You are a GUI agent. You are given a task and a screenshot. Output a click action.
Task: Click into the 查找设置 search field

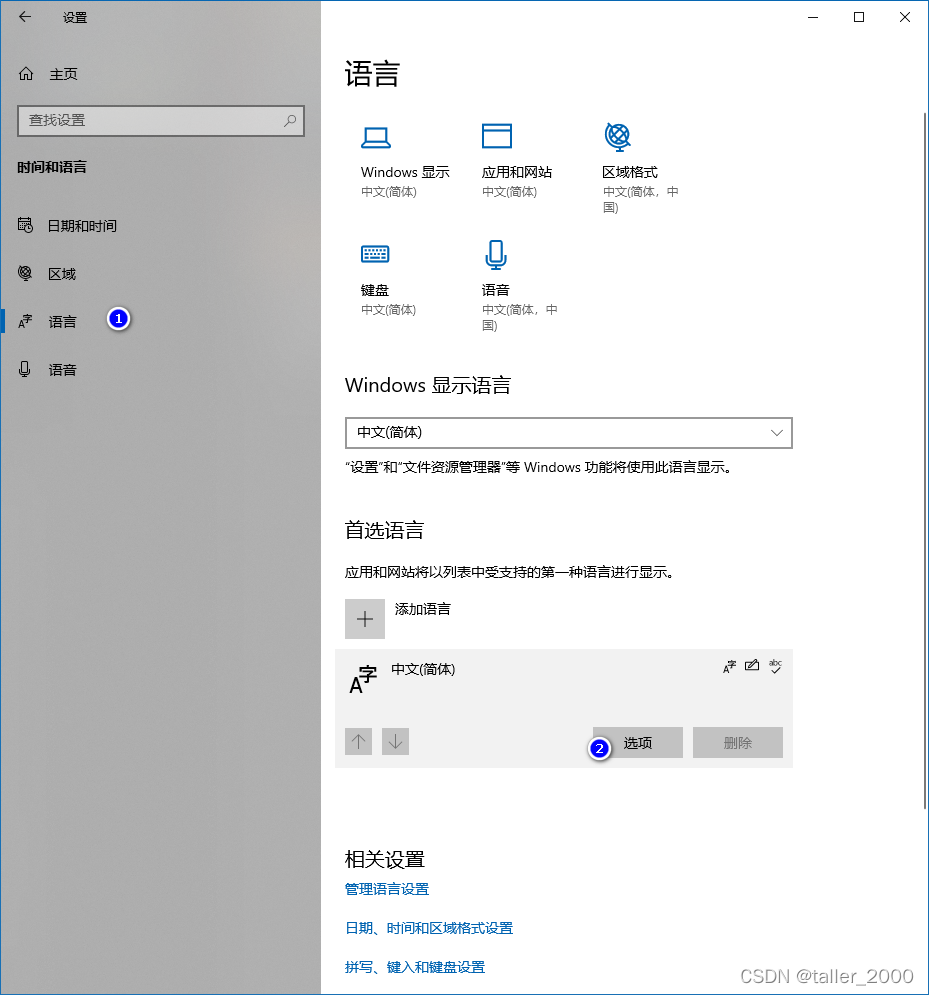tap(161, 121)
